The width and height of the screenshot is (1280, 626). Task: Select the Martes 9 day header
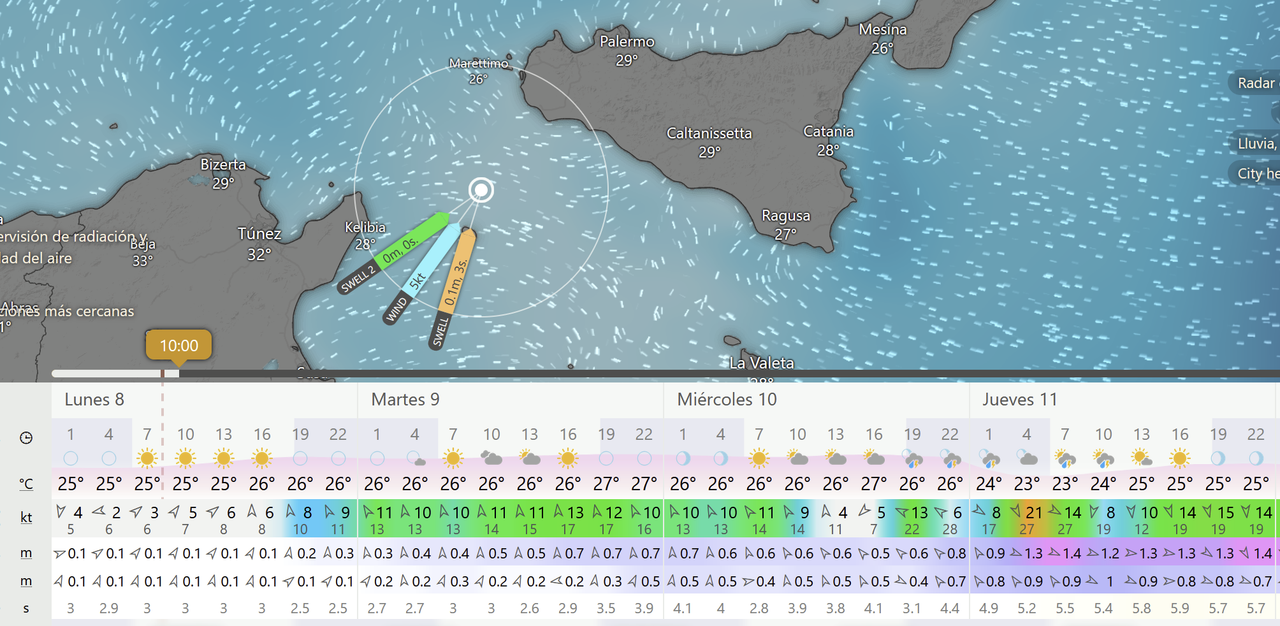tap(405, 399)
